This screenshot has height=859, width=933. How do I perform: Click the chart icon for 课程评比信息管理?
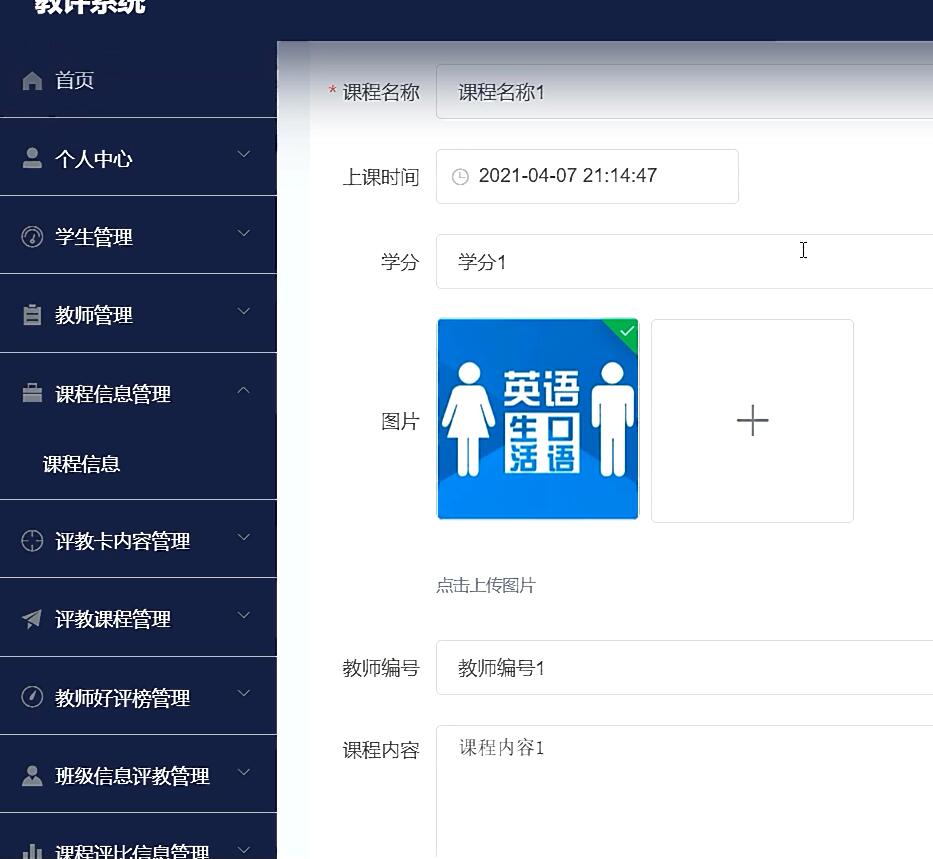[x=32, y=851]
